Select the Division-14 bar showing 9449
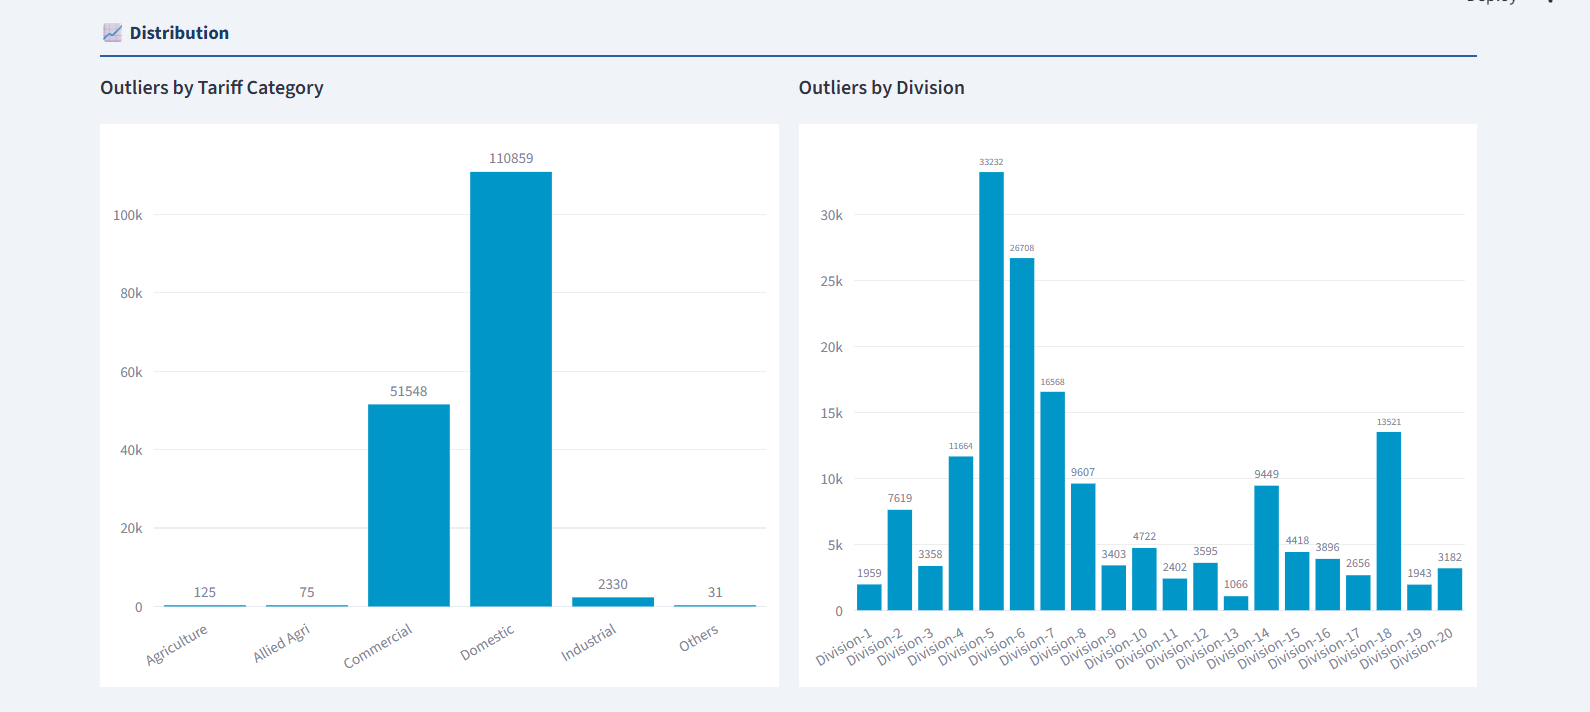 click(1266, 548)
